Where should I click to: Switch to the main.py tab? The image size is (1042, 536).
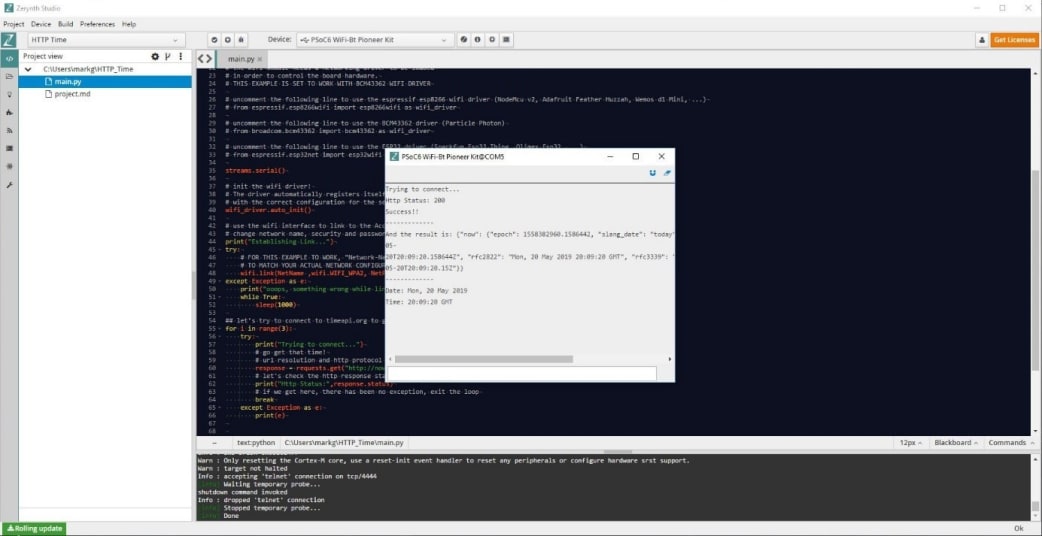(x=241, y=59)
